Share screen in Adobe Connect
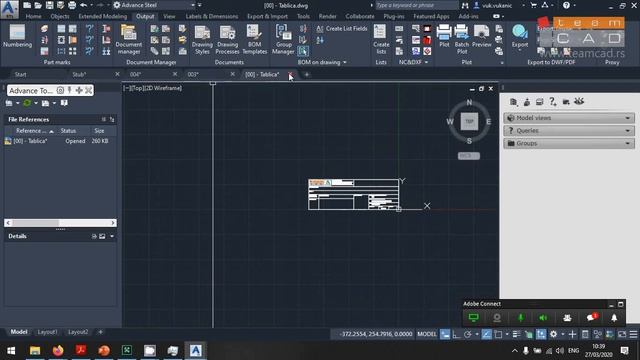This screenshot has height=360, width=640. point(473,318)
